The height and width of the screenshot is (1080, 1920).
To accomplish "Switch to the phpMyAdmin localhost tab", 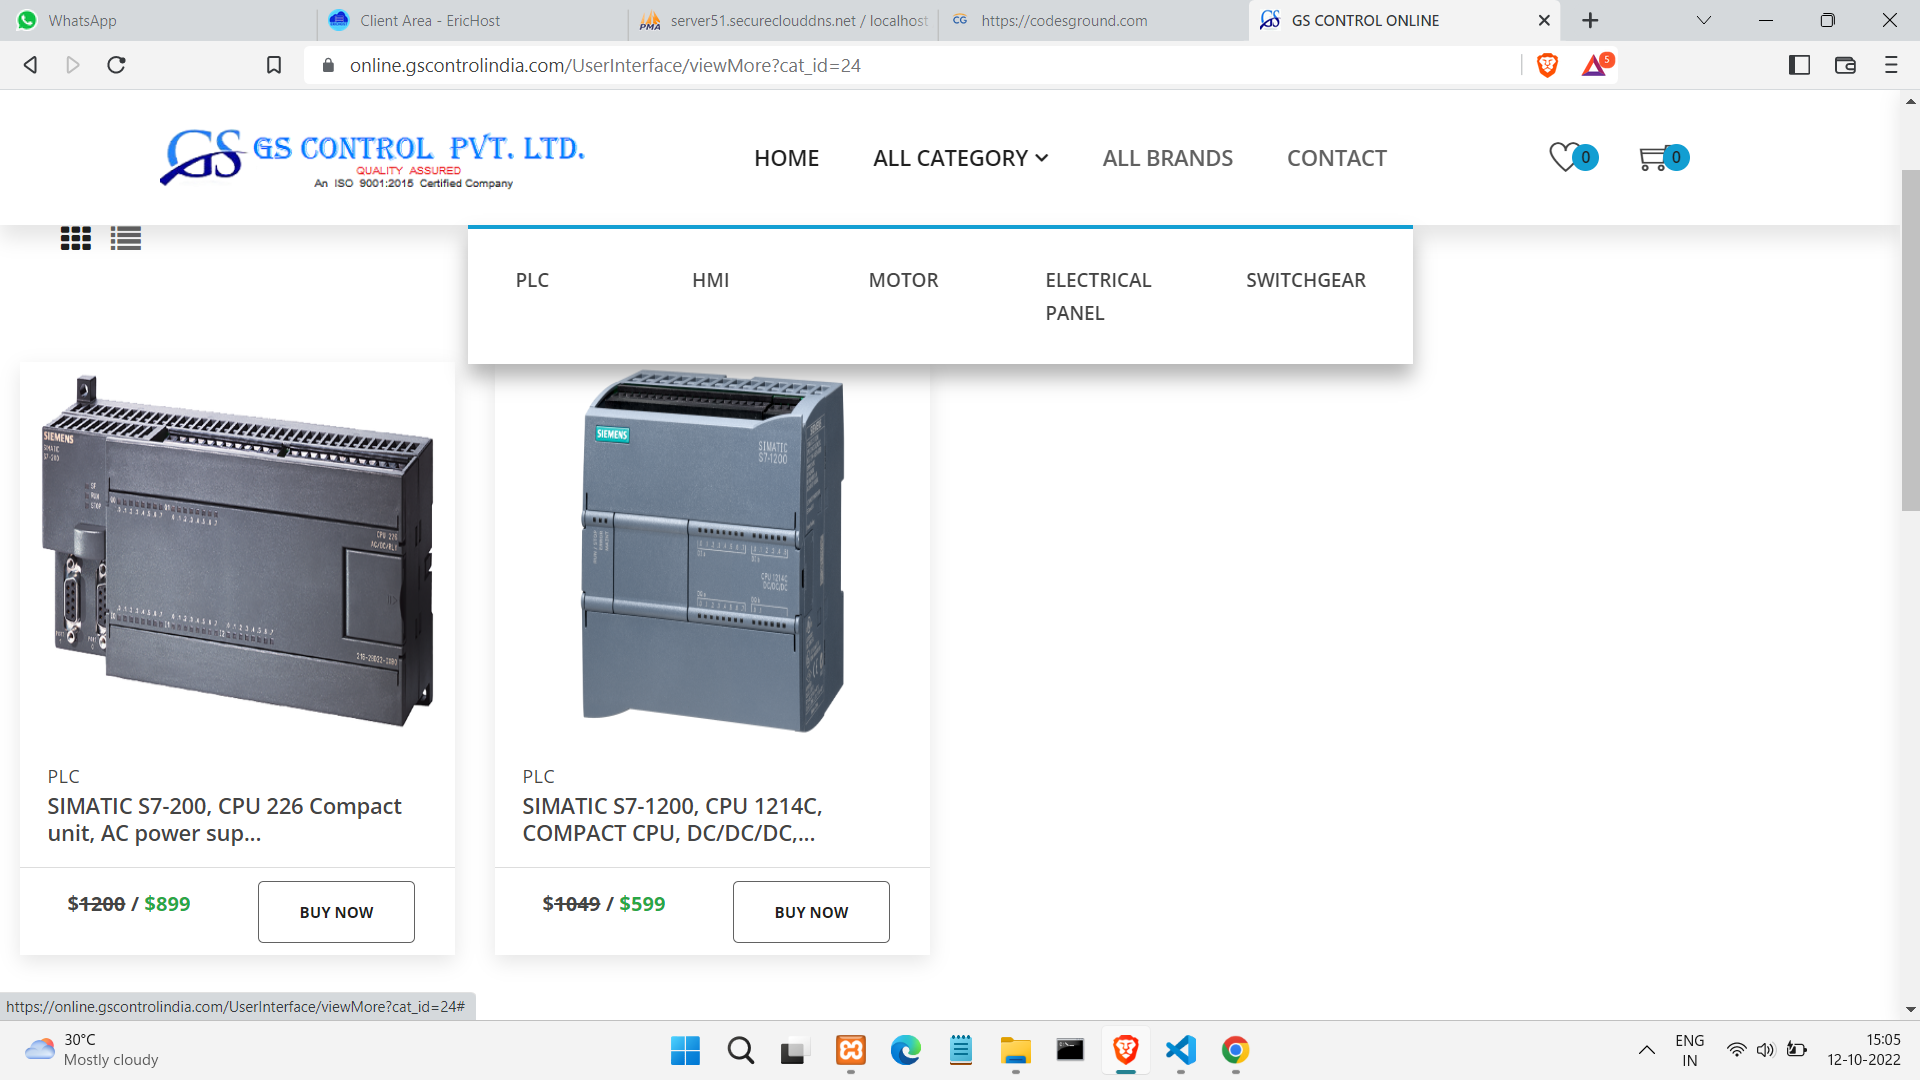I will click(785, 20).
